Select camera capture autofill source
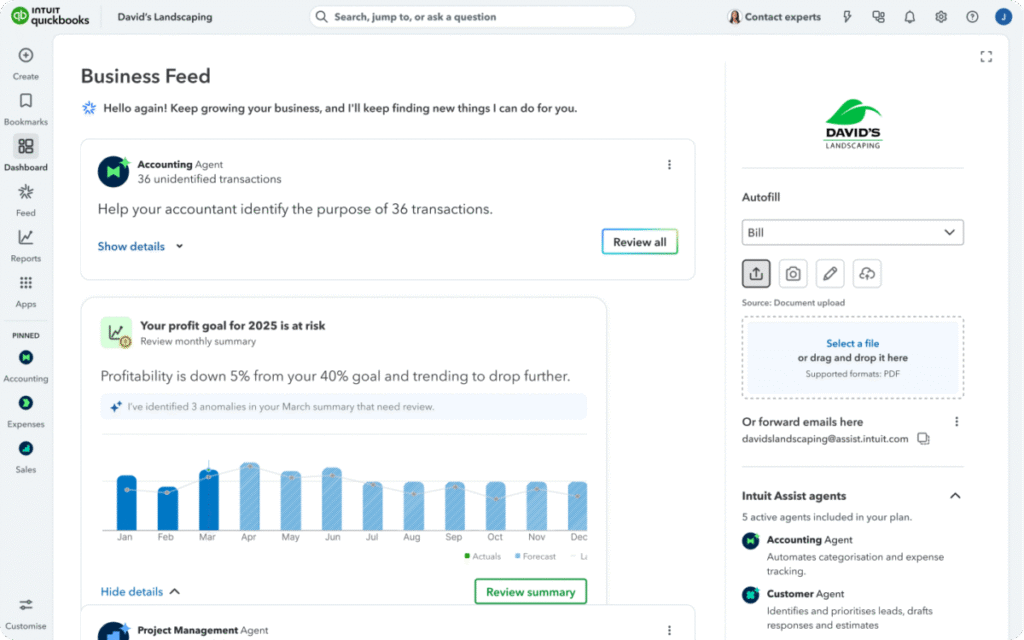The height and width of the screenshot is (640, 1024). [x=793, y=274]
